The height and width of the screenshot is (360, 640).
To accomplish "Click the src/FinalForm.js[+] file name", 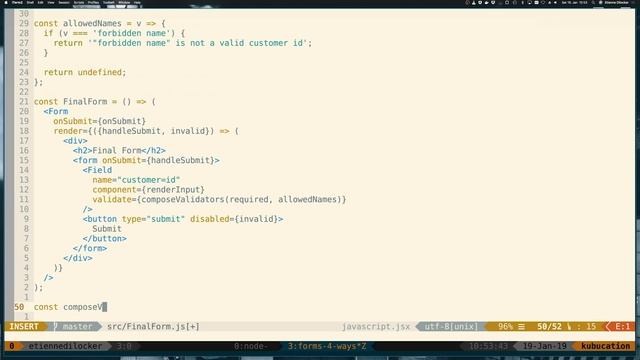I will (153, 327).
